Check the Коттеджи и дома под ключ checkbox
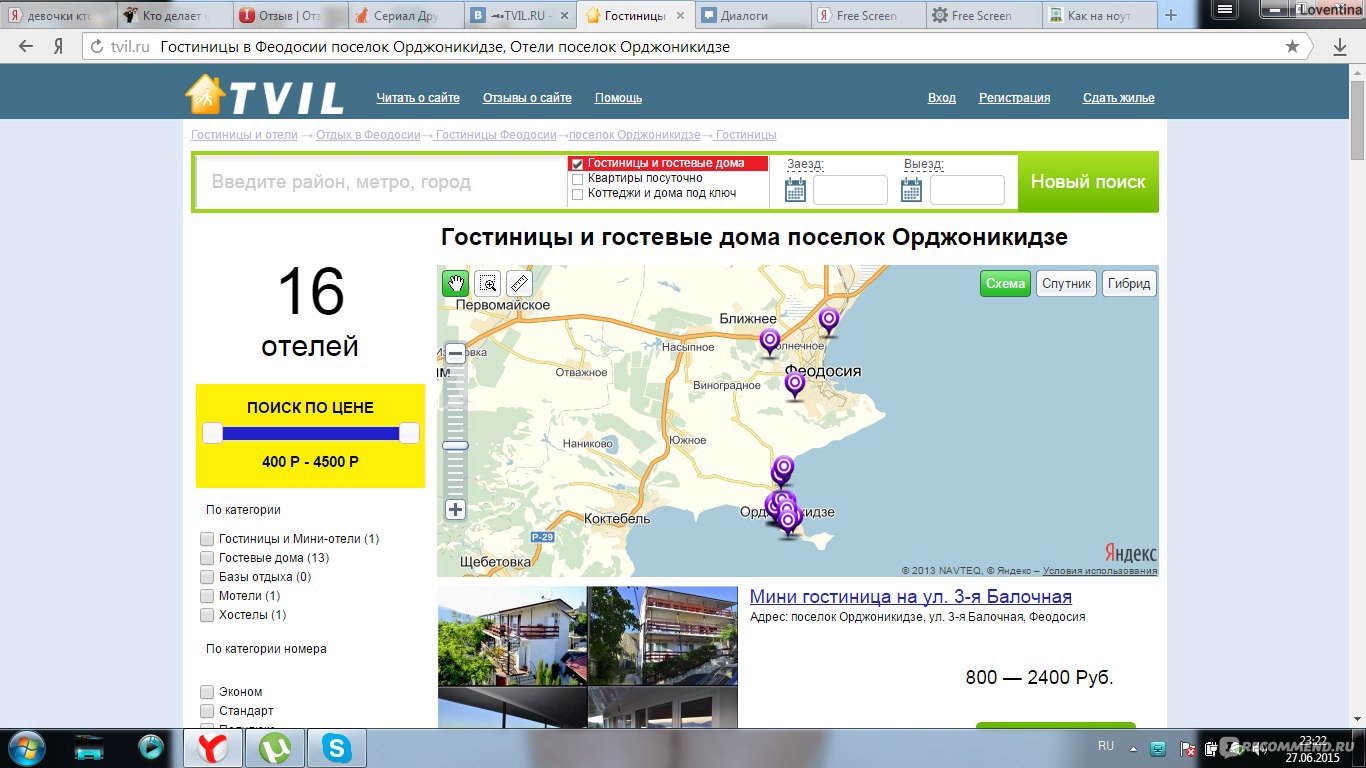 pyautogui.click(x=577, y=194)
